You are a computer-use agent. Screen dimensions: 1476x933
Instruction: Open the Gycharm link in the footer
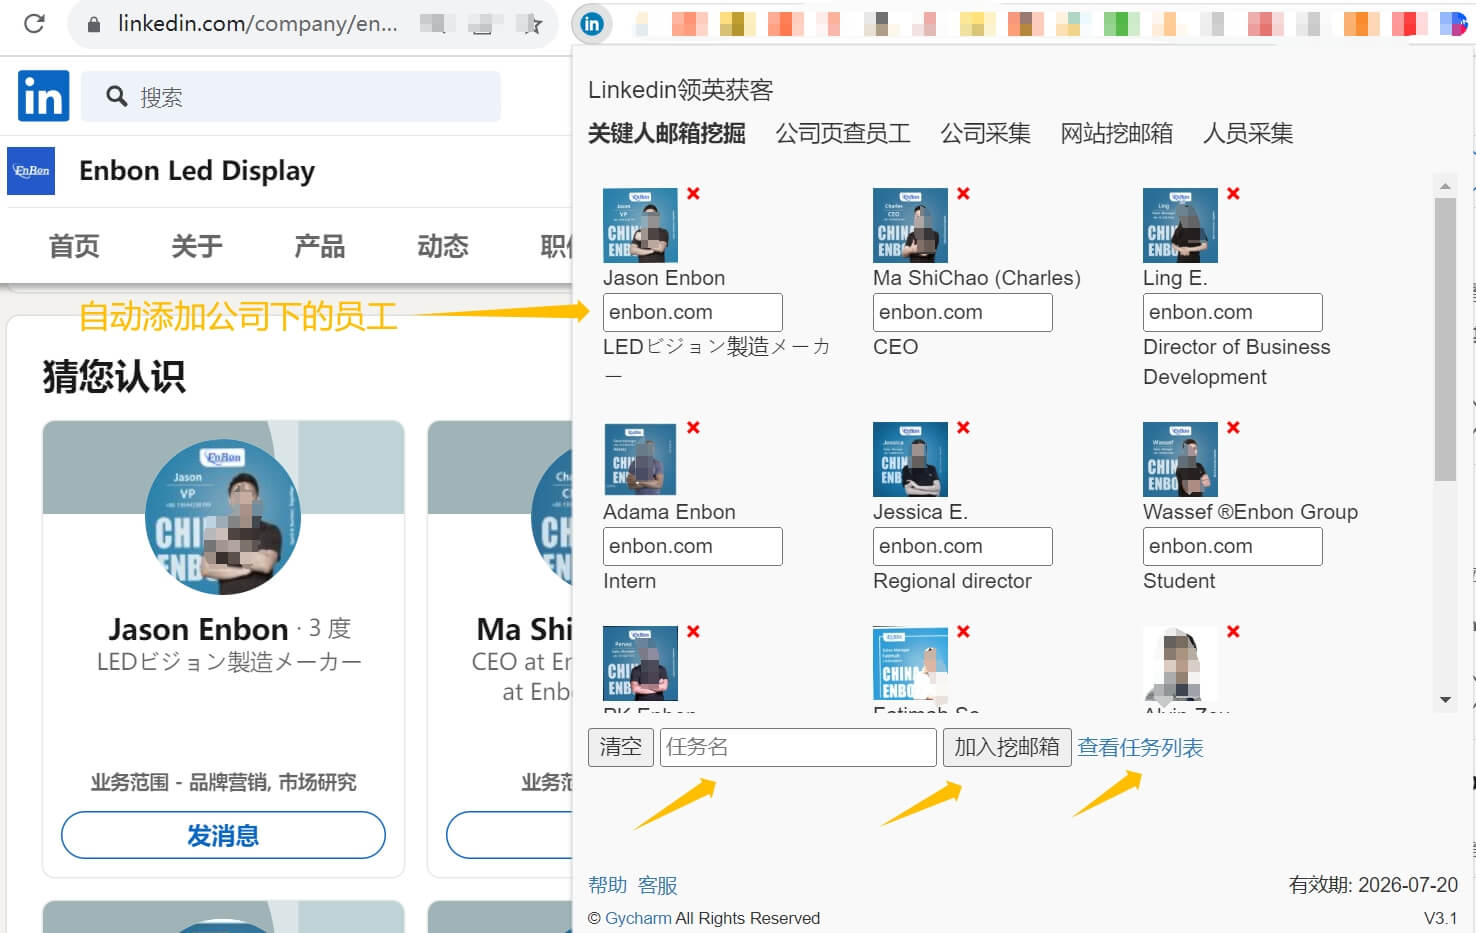coord(638,918)
